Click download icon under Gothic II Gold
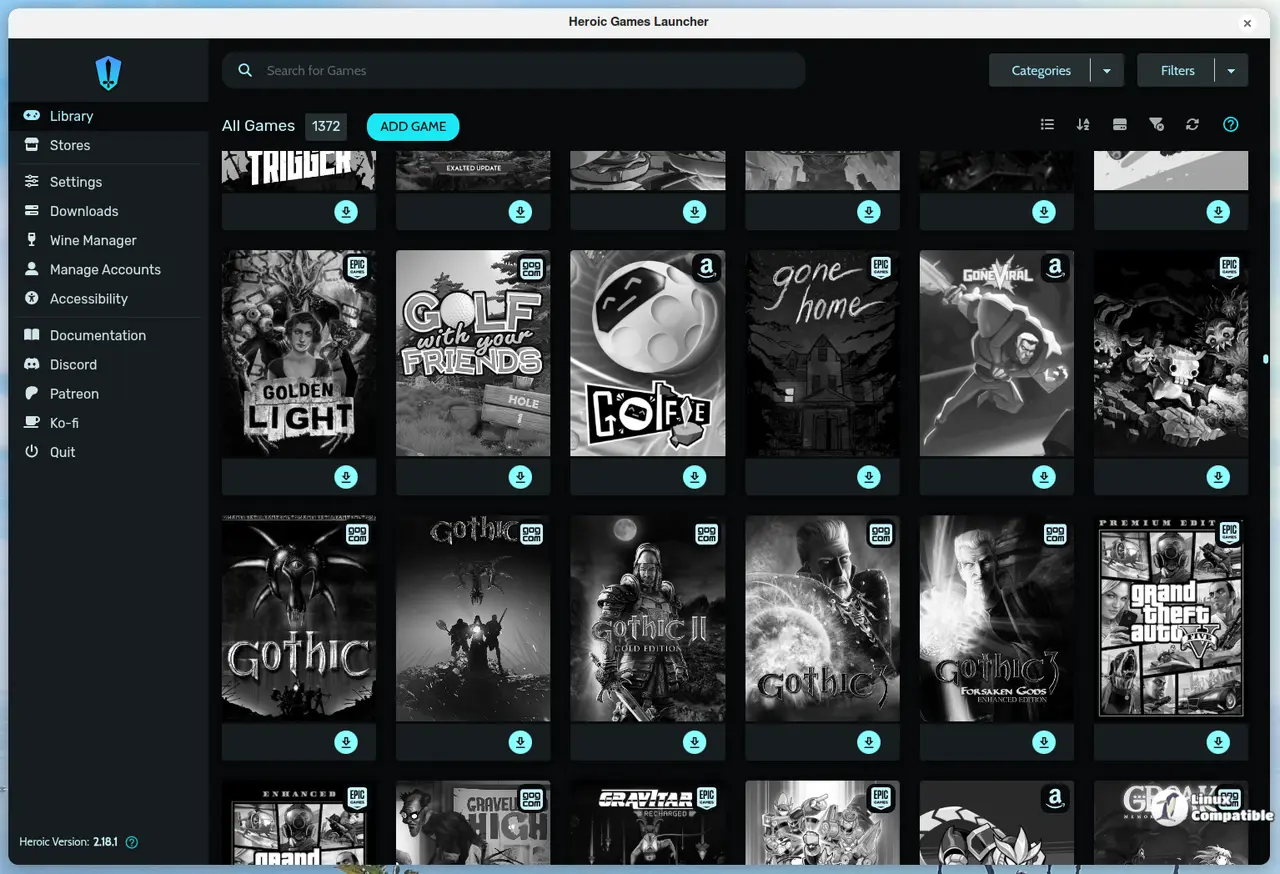 pyautogui.click(x=695, y=742)
